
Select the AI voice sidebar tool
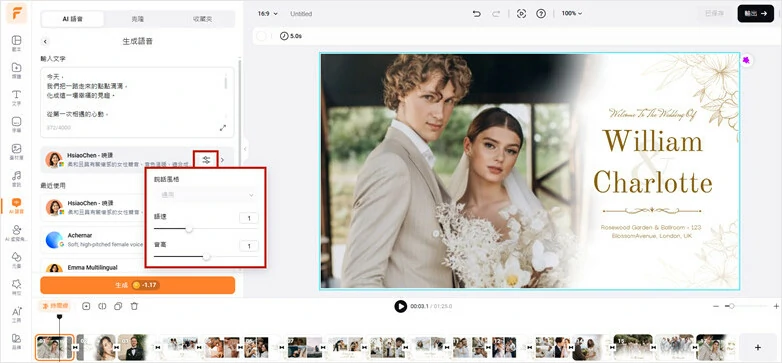(x=16, y=205)
